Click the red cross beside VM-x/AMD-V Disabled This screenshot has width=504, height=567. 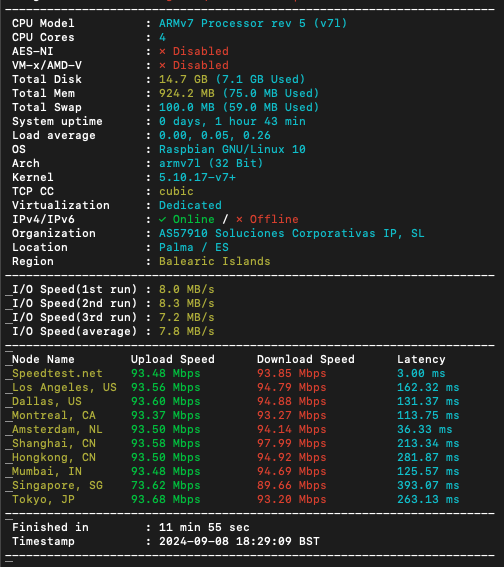pyautogui.click(x=162, y=66)
